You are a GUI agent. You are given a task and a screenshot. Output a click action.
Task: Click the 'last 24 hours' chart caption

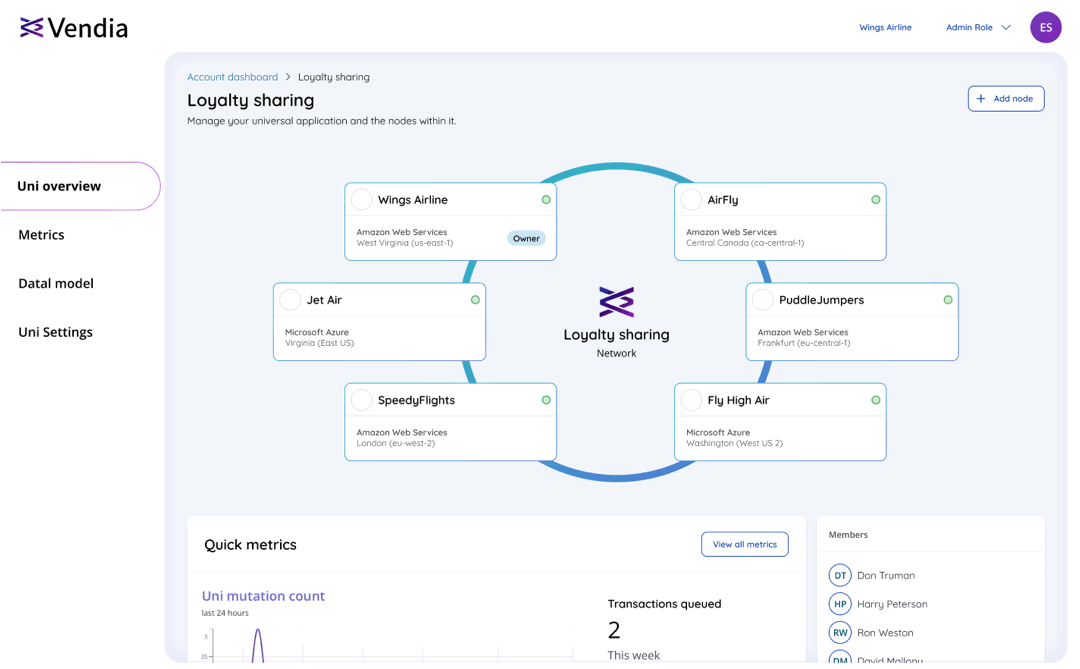(x=225, y=613)
